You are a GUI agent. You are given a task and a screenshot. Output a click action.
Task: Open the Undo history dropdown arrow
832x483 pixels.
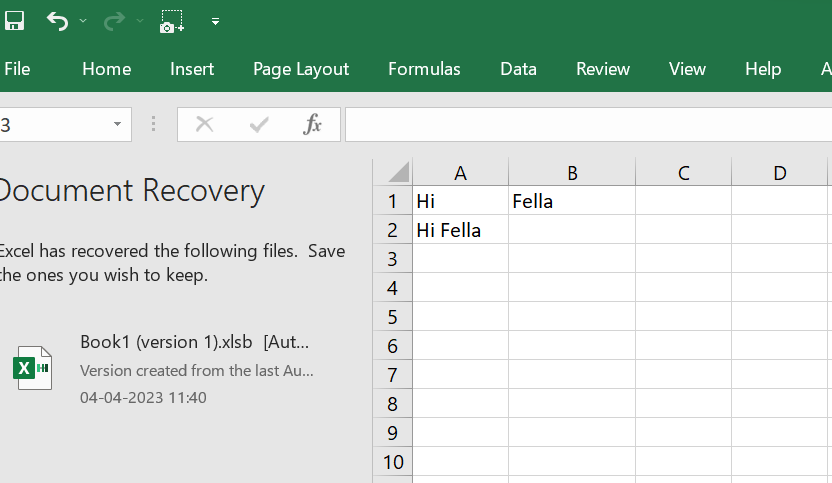pyautogui.click(x=83, y=21)
